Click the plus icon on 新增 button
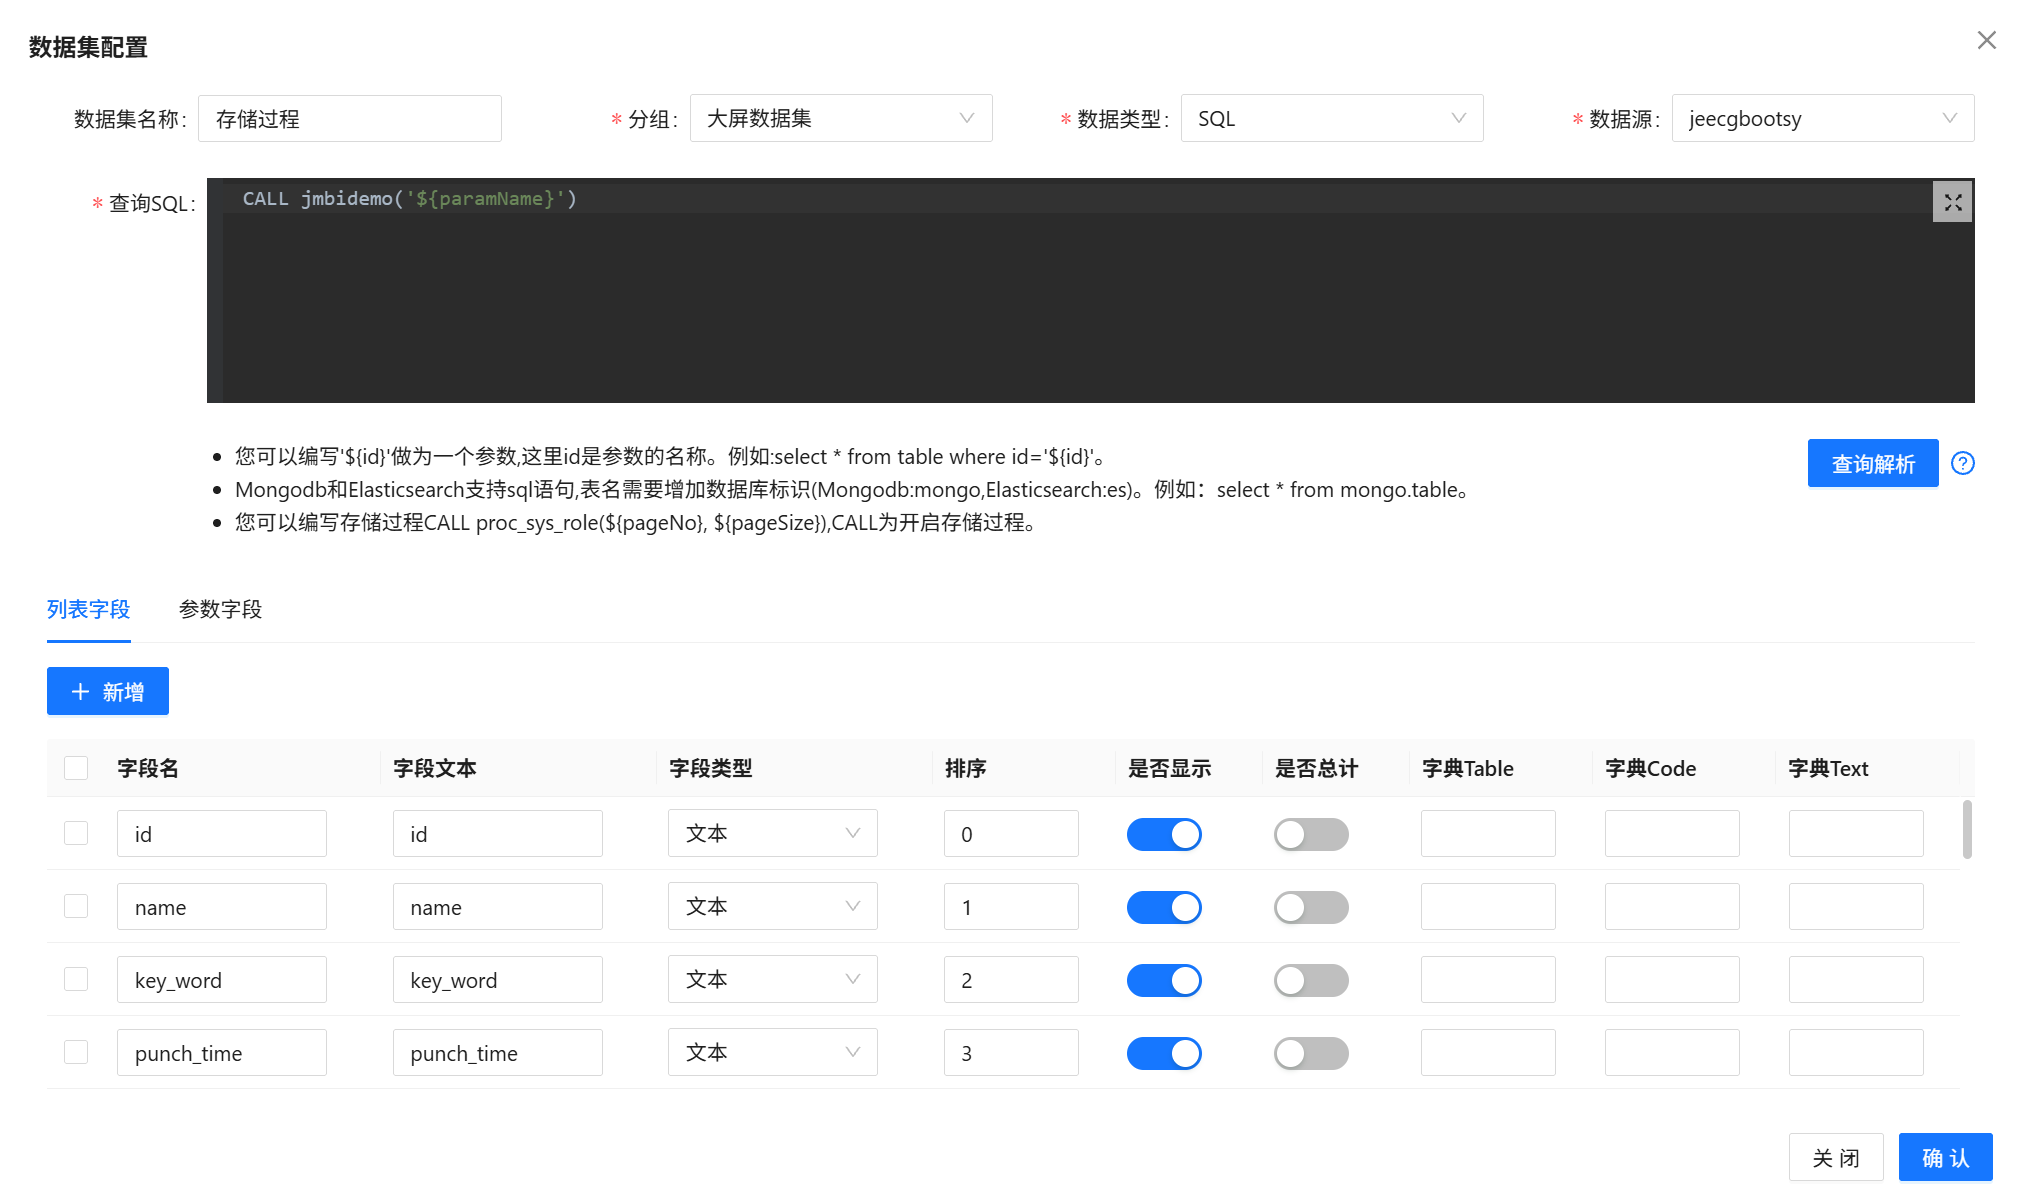Screen dimensions: 2020x1191 (81, 692)
